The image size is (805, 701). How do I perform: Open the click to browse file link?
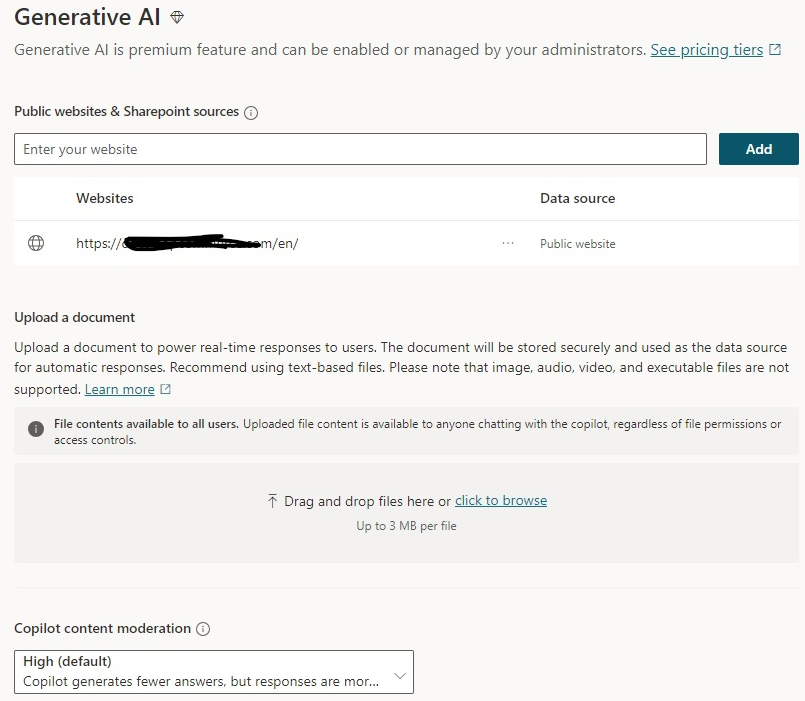[x=501, y=501]
